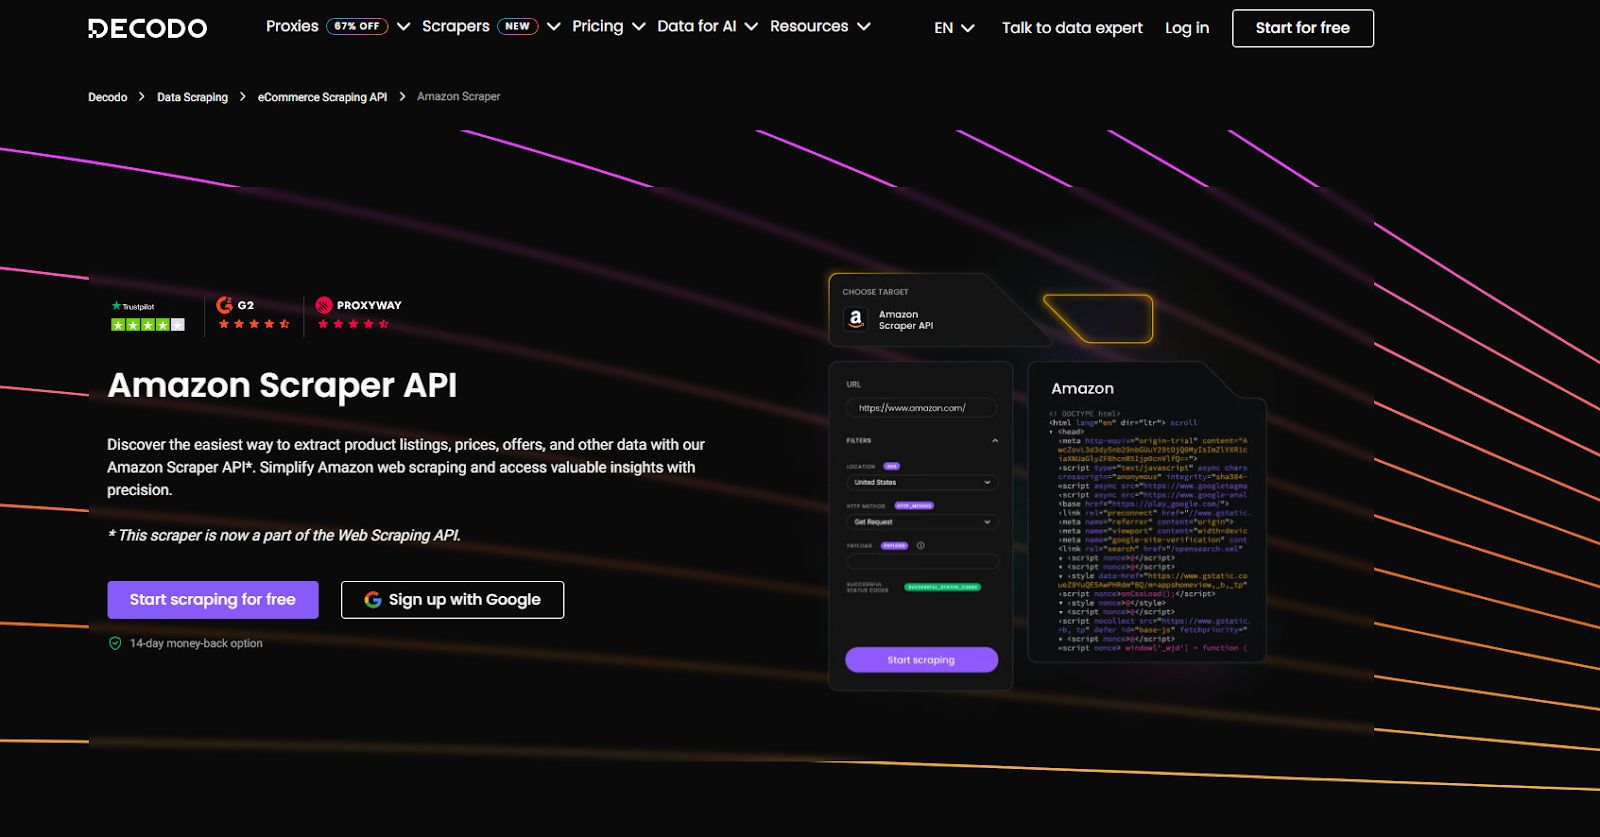Open the United States location dropdown

(921, 482)
